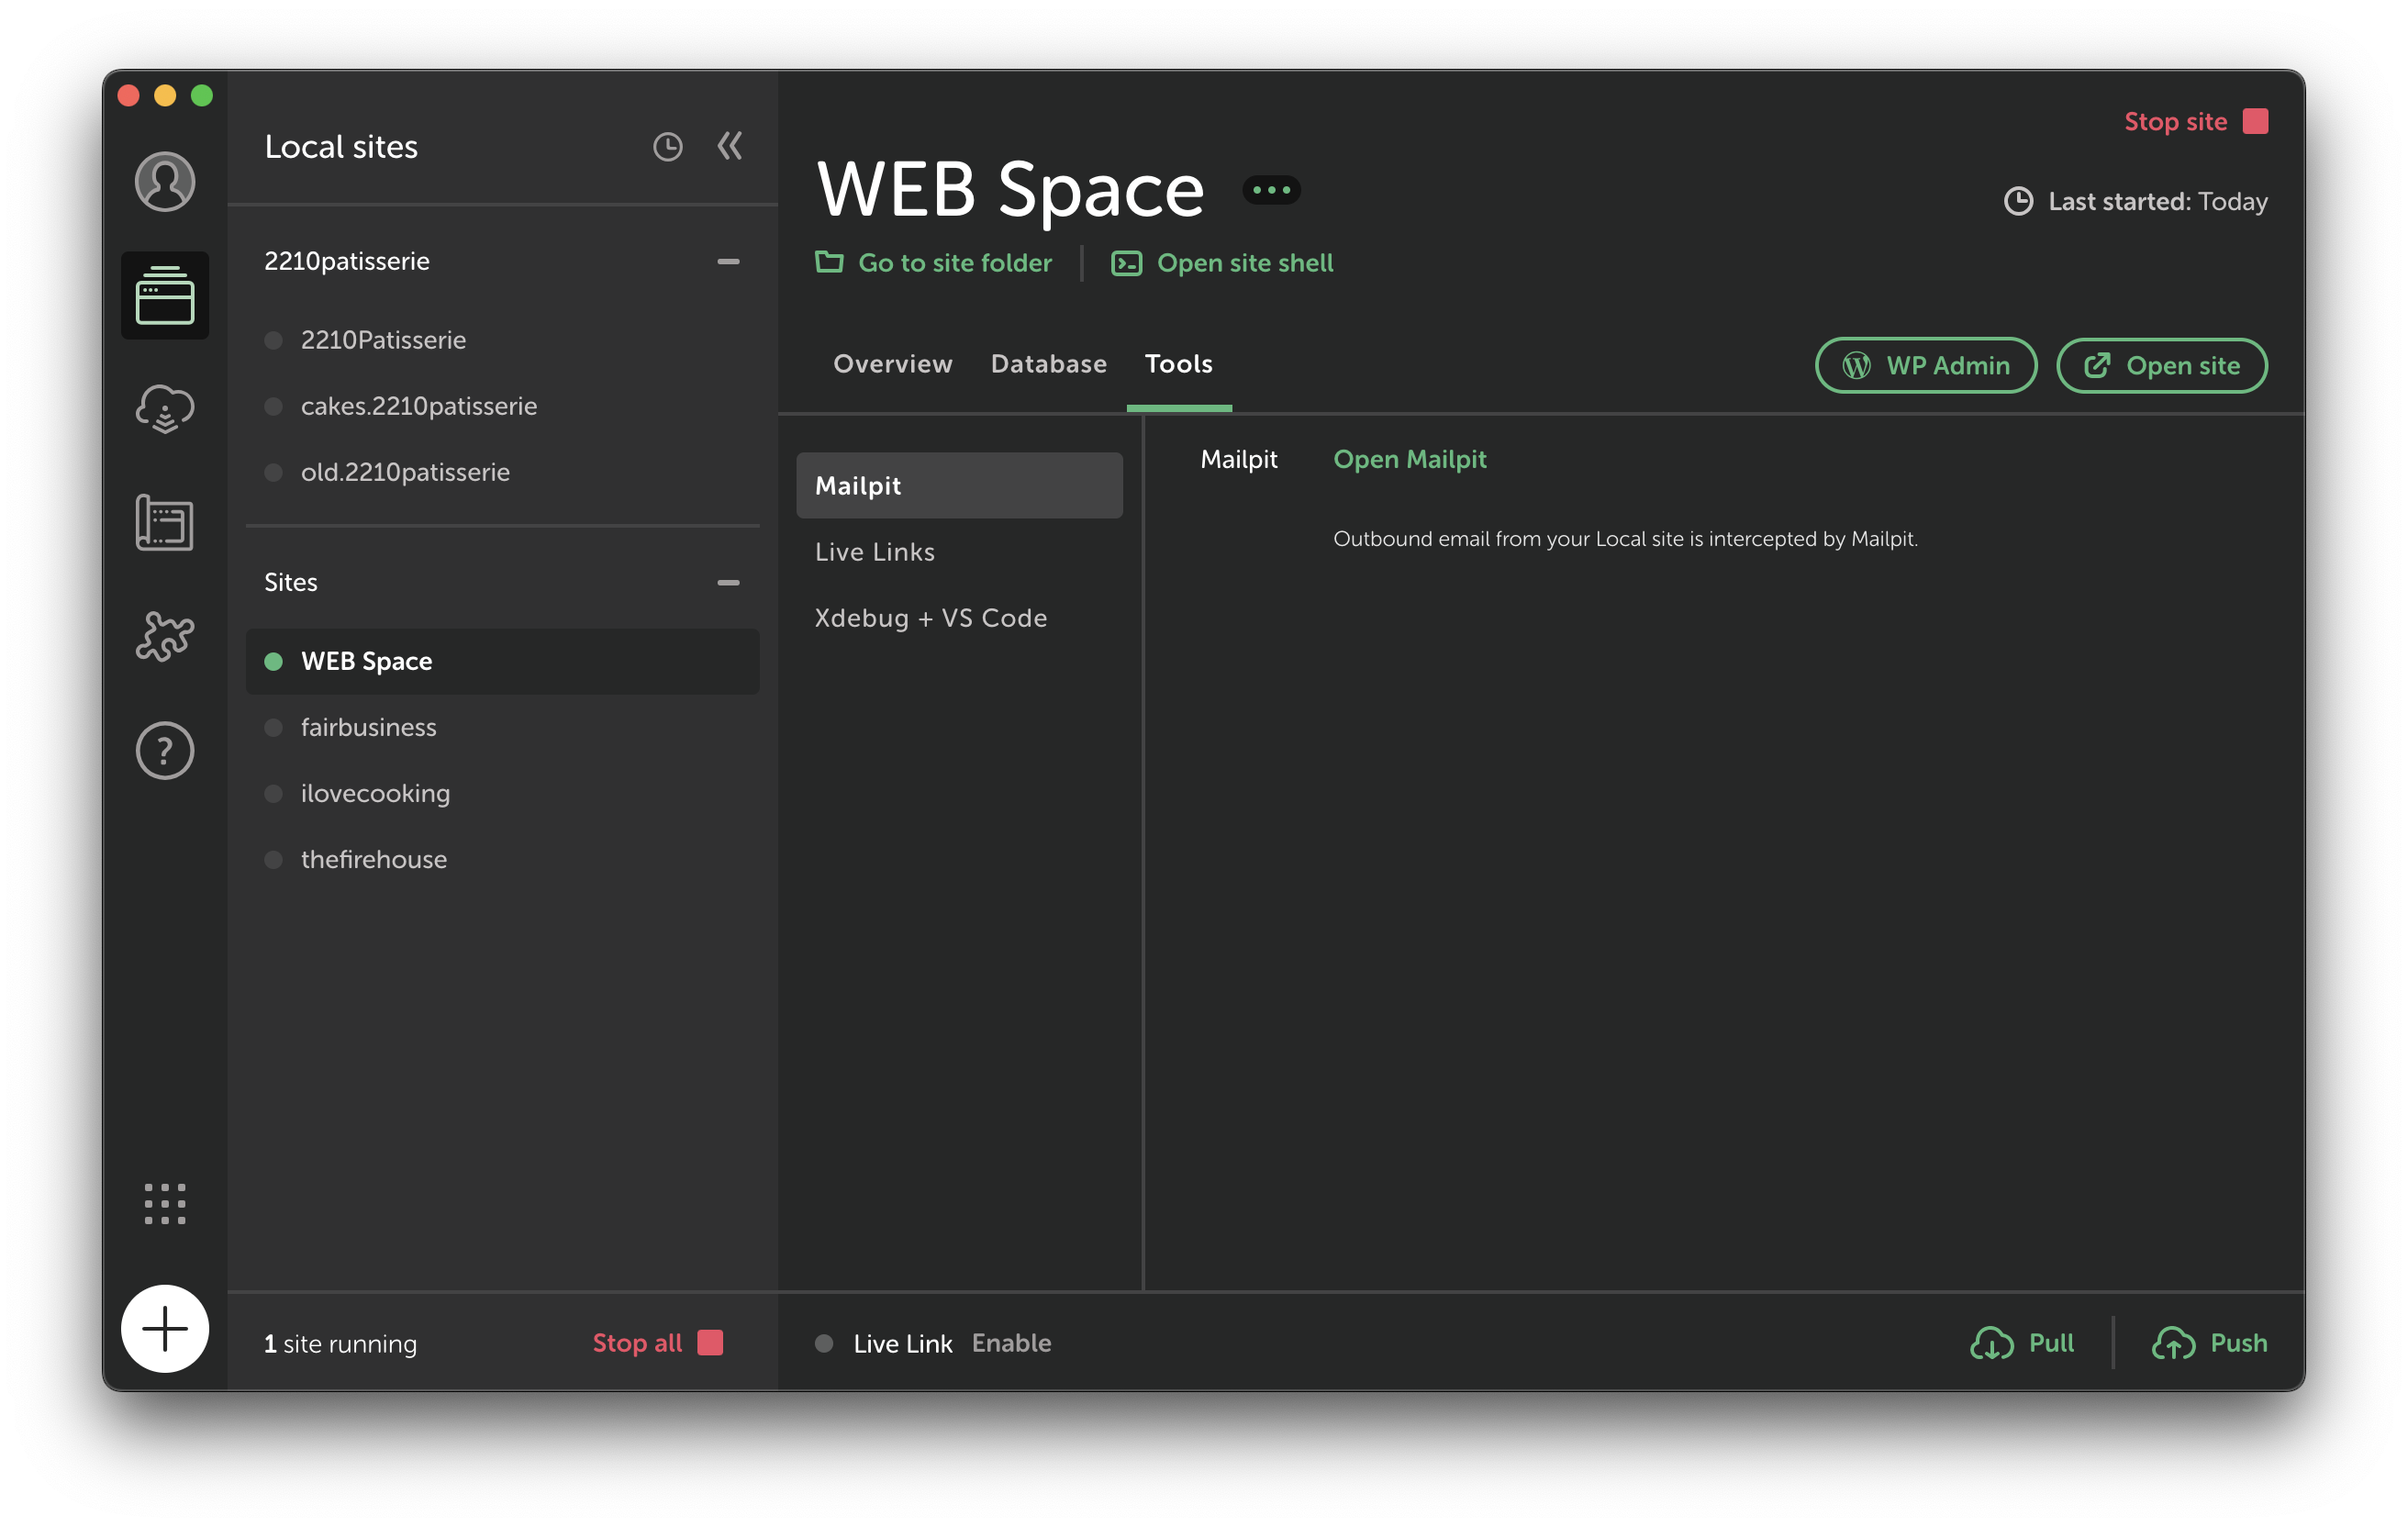Image resolution: width=2408 pixels, height=1527 pixels.
Task: Collapse the sites sidebar with double chevron
Action: [x=730, y=146]
